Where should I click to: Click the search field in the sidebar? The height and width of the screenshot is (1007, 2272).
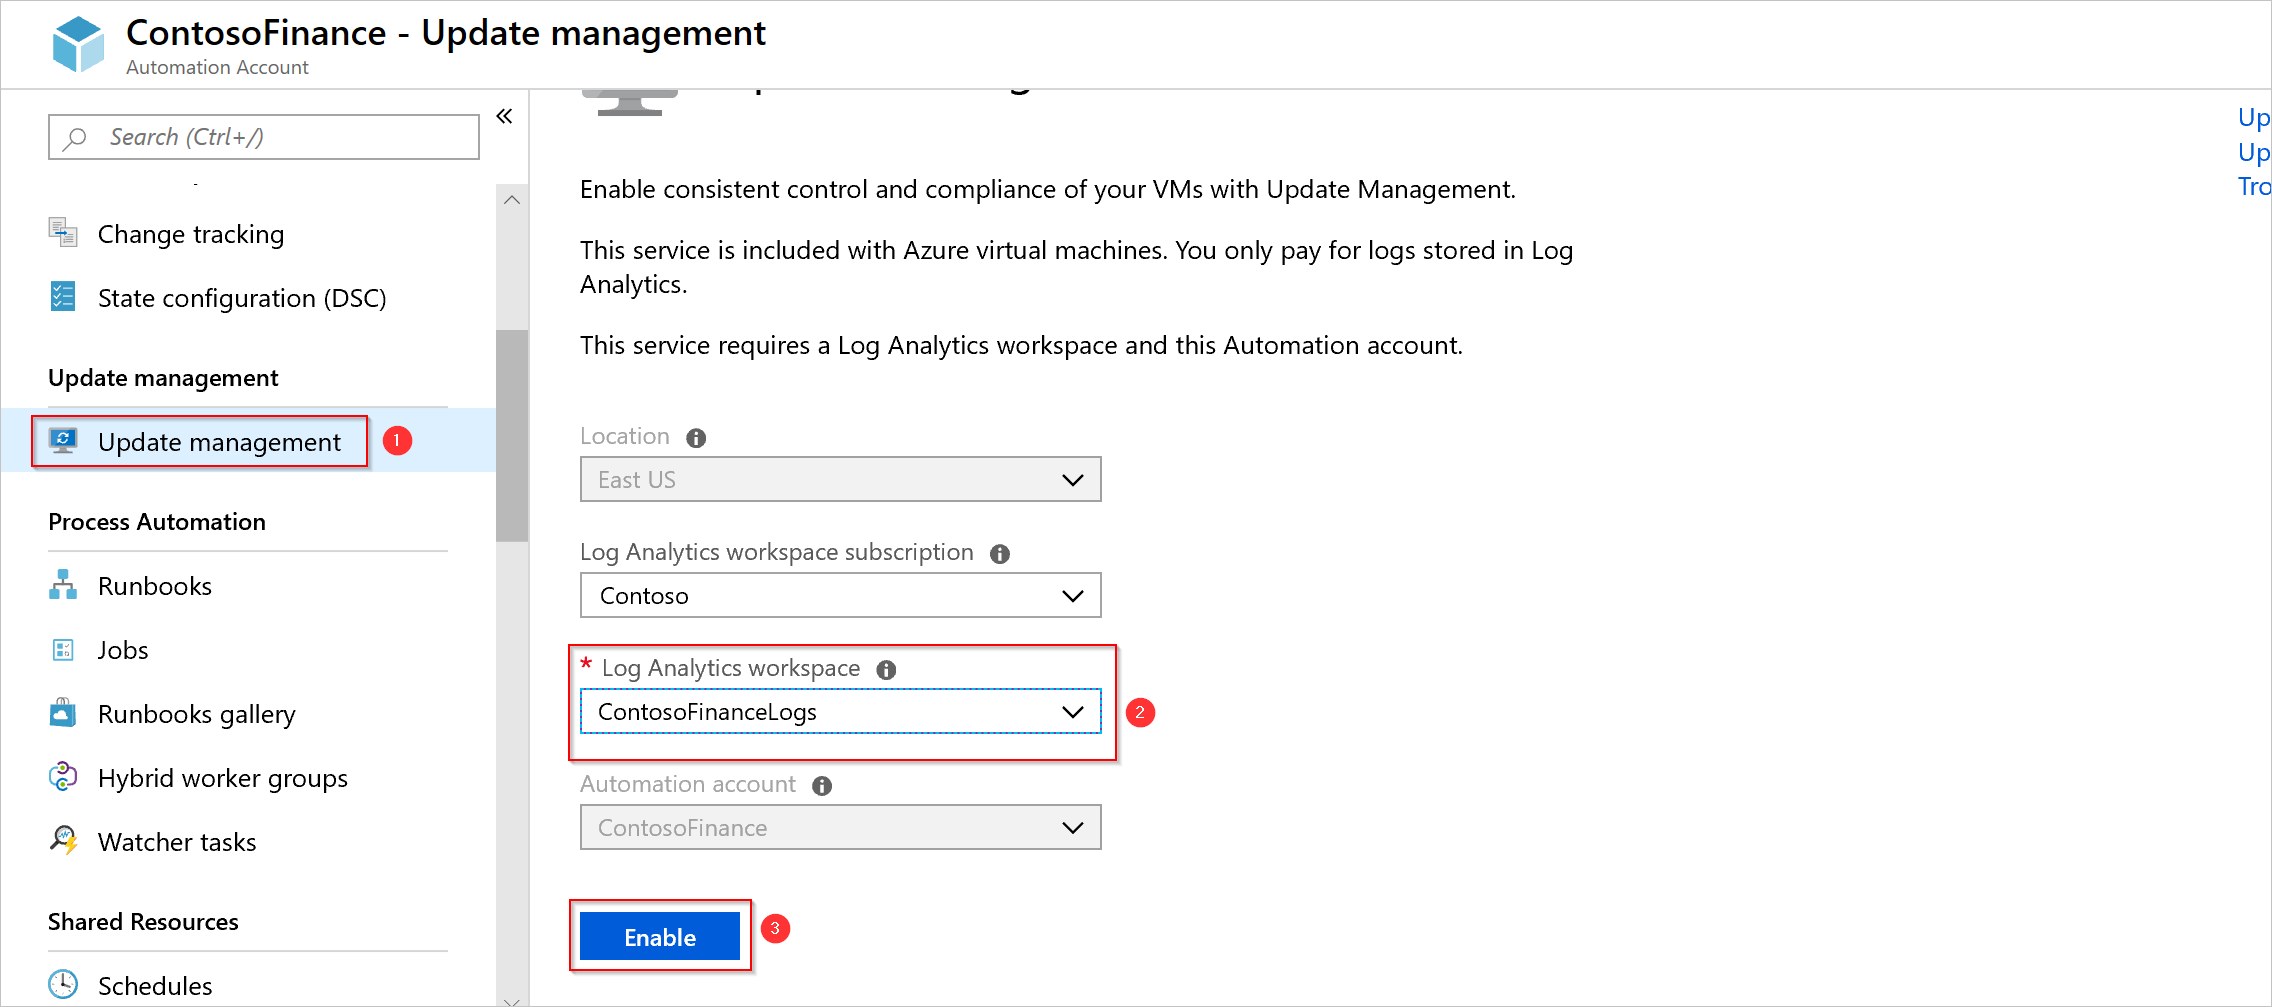263,136
